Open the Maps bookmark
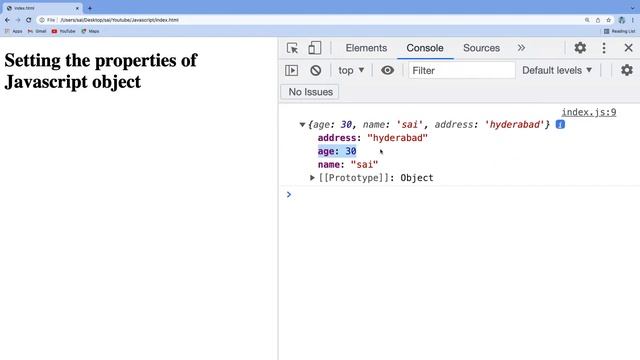The image size is (640, 360). point(90,31)
